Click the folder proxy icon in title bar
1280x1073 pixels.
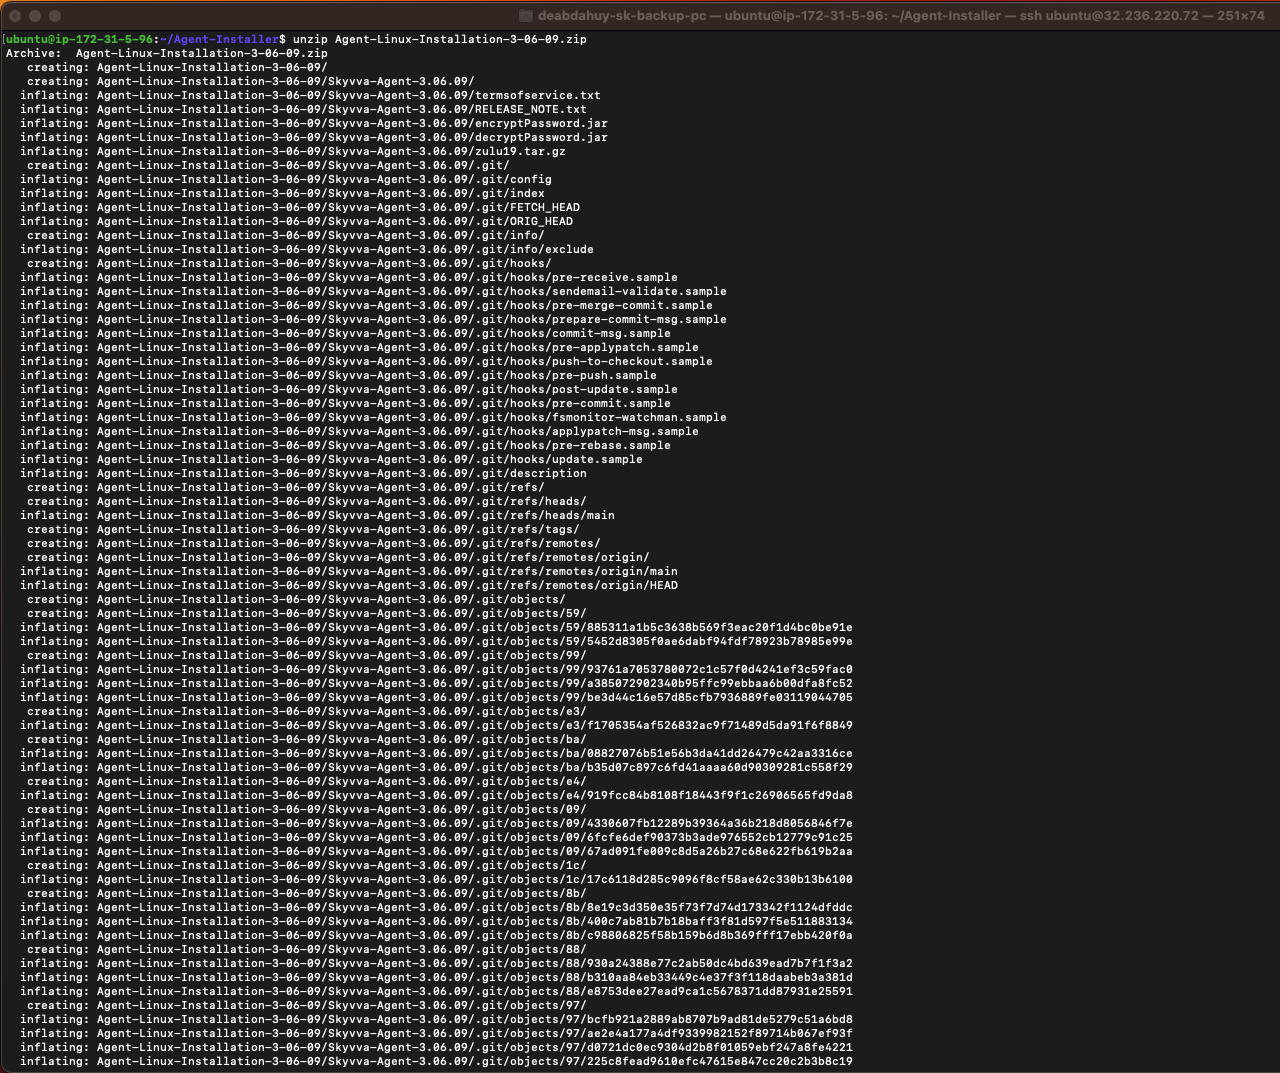tap(526, 16)
